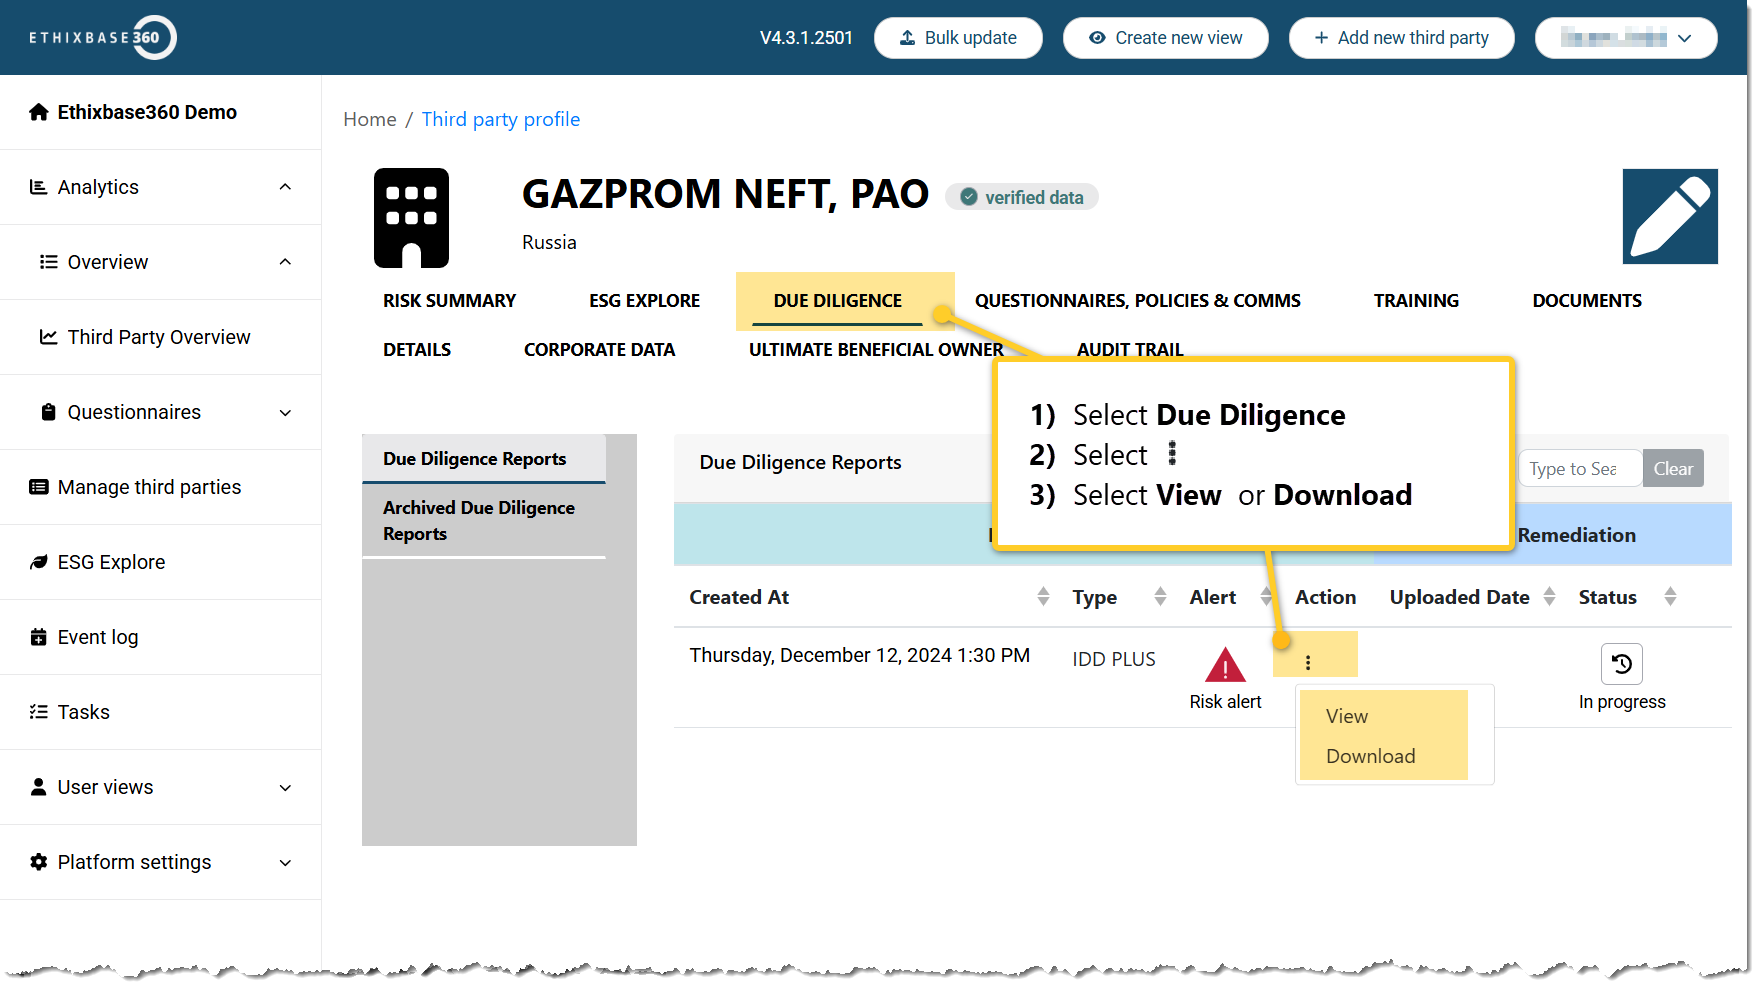1757x989 pixels.
Task: Click the Third Party Overview line-chart icon
Action: pos(48,337)
